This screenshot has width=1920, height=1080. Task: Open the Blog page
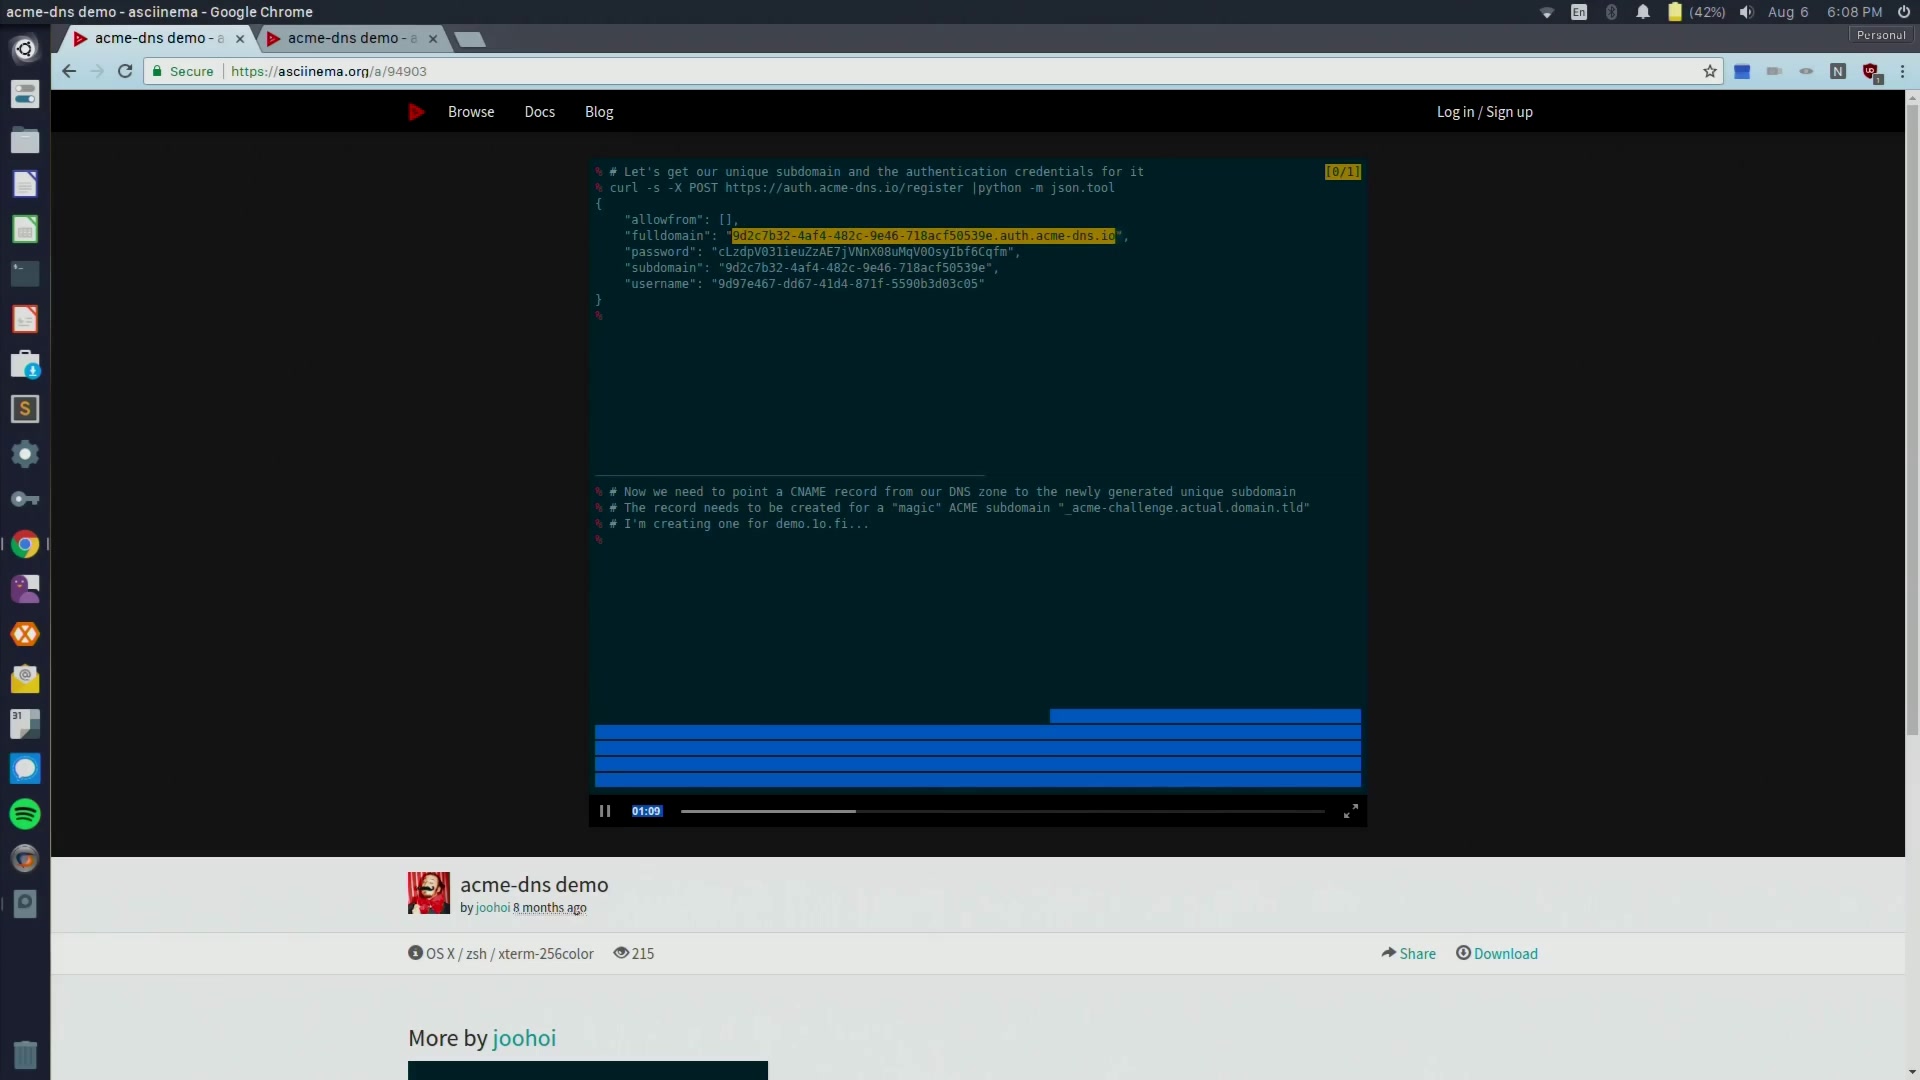tap(599, 112)
